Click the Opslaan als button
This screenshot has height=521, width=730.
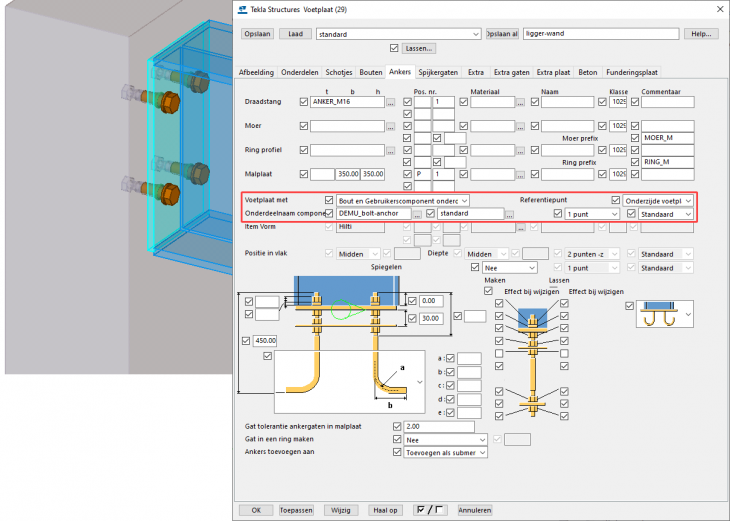tap(502, 34)
